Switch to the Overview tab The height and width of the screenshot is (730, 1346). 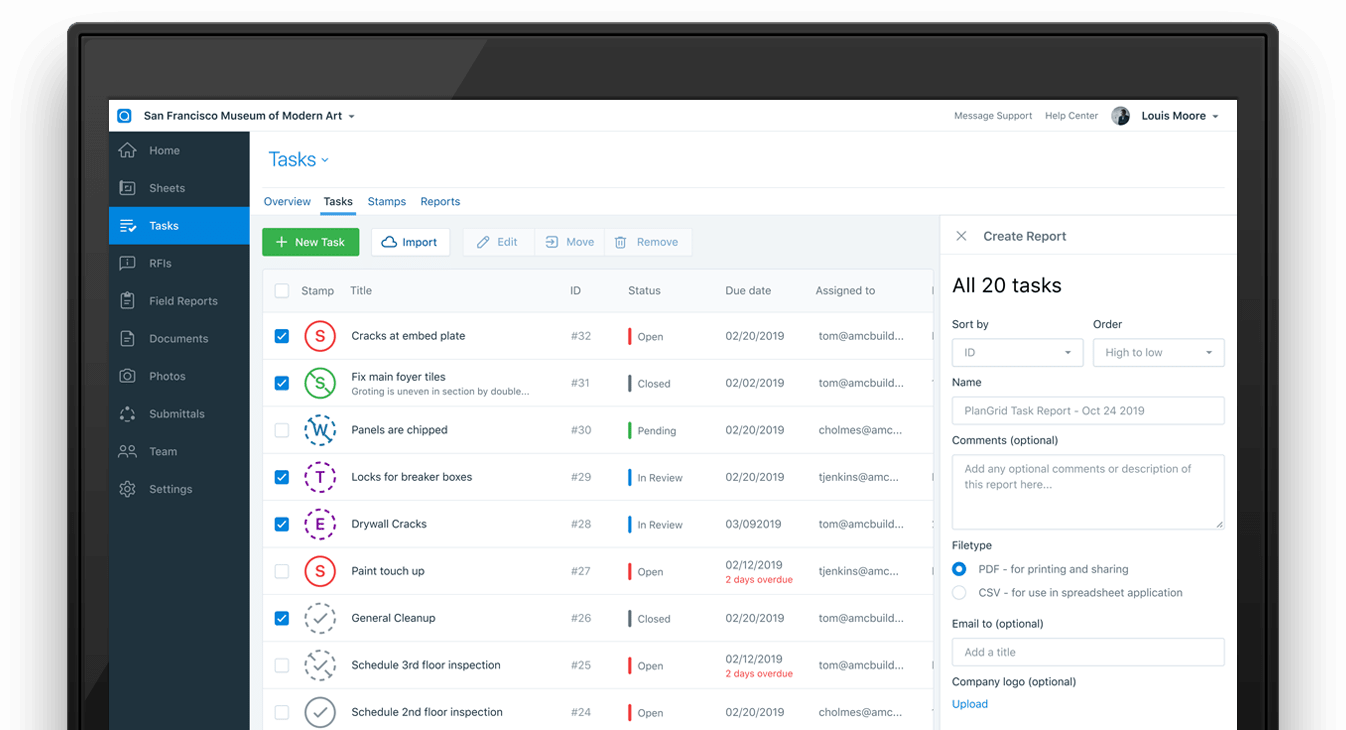click(x=287, y=202)
